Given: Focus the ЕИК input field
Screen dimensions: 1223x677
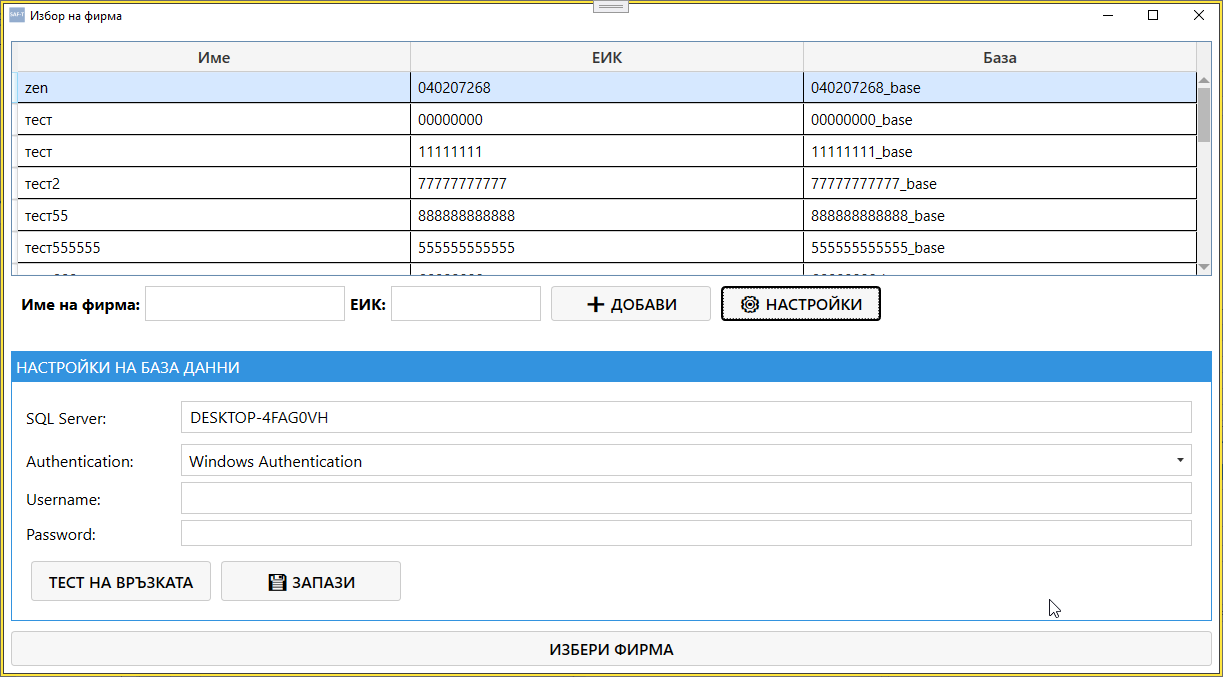Looking at the screenshot, I should tap(465, 304).
